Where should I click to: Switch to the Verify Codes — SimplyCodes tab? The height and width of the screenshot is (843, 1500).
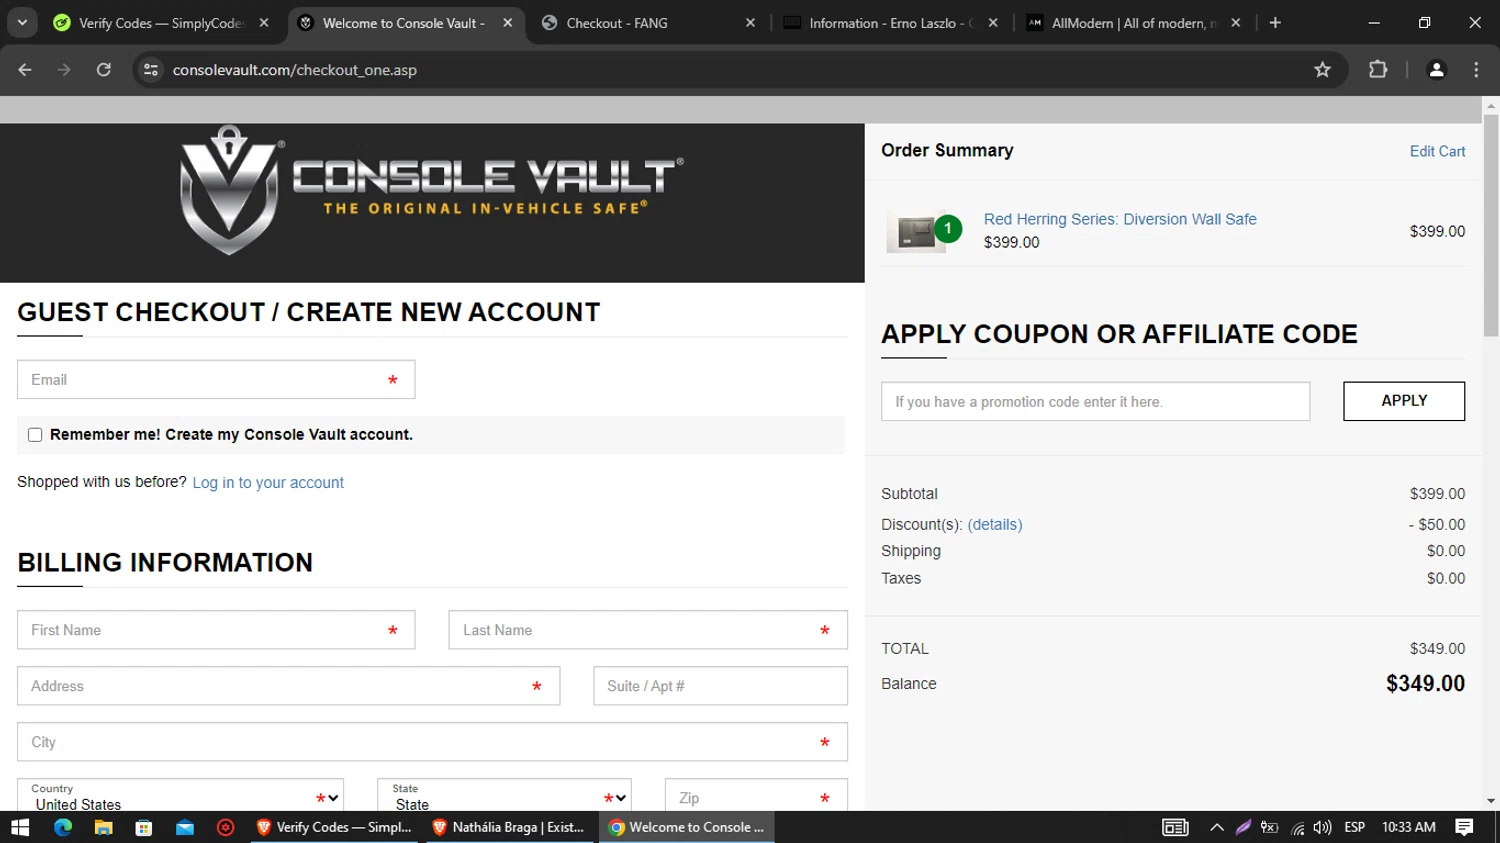click(161, 23)
